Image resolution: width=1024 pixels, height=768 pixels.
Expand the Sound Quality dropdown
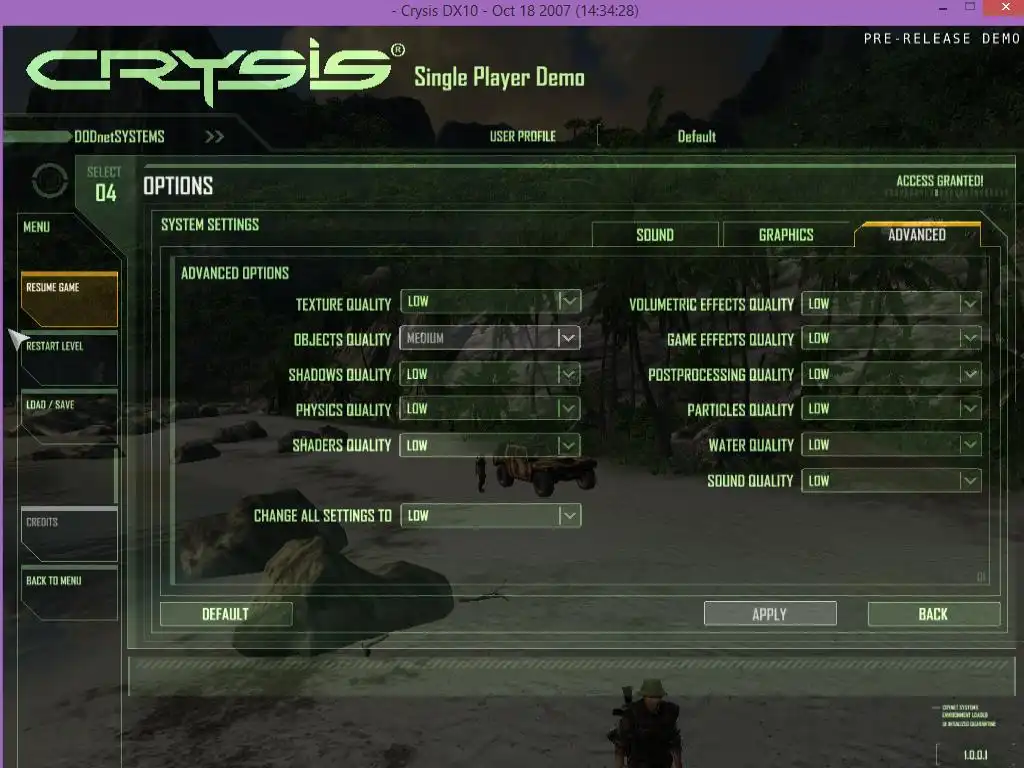pyautogui.click(x=891, y=481)
